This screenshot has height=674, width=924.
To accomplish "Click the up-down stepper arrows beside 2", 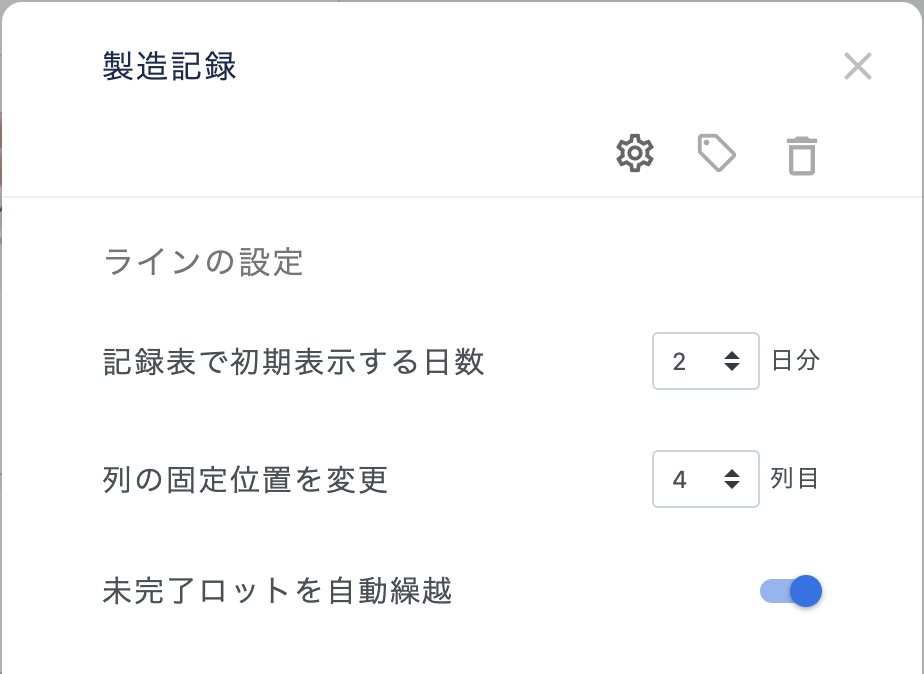I will pos(731,361).
